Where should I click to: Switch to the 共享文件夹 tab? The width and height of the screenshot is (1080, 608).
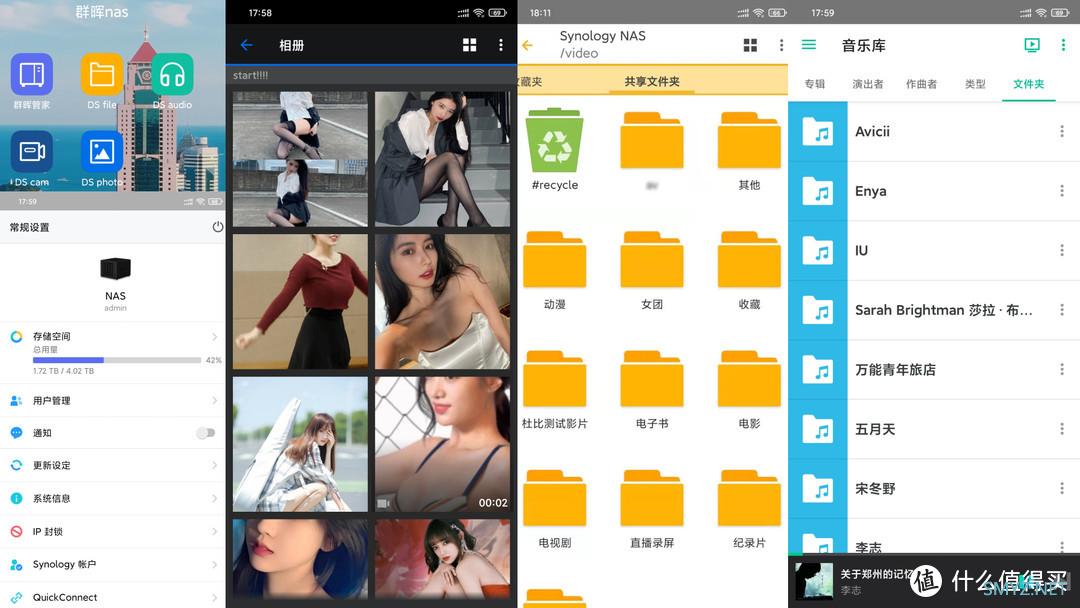652,81
